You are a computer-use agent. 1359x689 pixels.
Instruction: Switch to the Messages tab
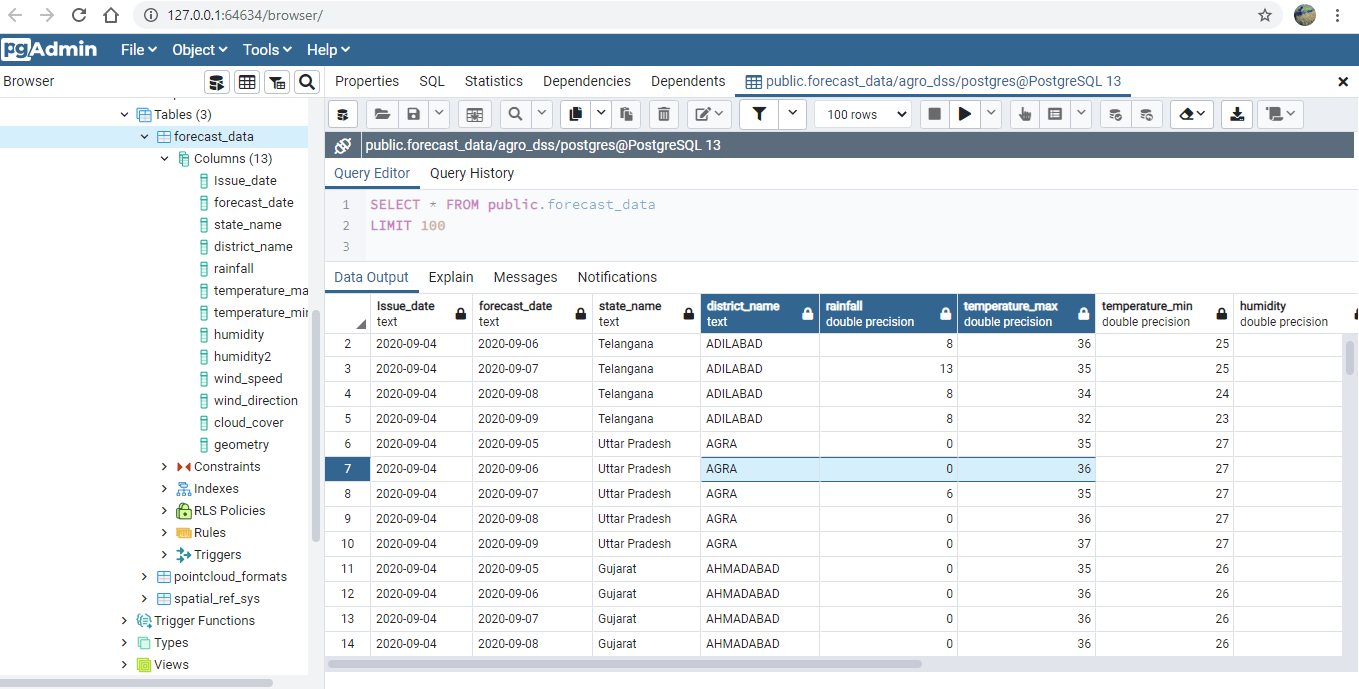[x=525, y=277]
